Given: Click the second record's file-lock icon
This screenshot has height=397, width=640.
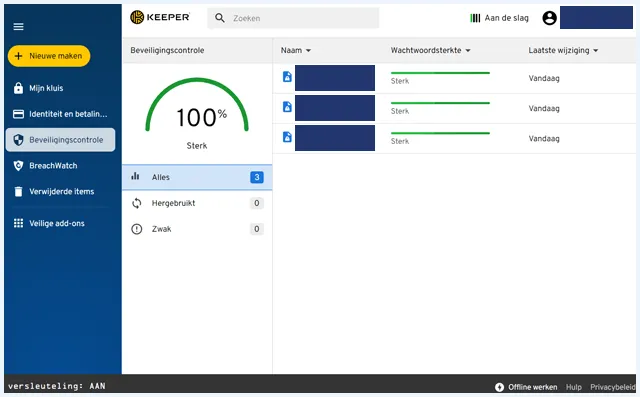Looking at the screenshot, I should tap(287, 107).
